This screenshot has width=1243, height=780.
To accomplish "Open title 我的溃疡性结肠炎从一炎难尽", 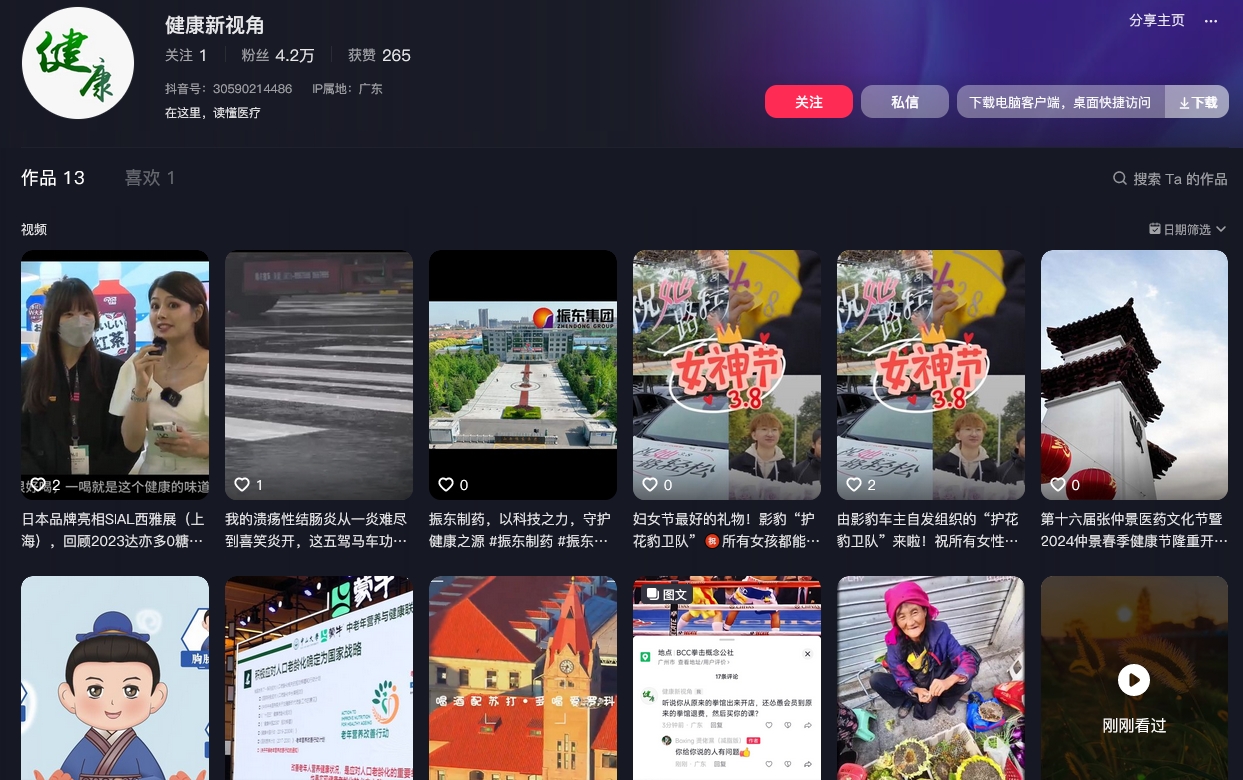I will 318,530.
